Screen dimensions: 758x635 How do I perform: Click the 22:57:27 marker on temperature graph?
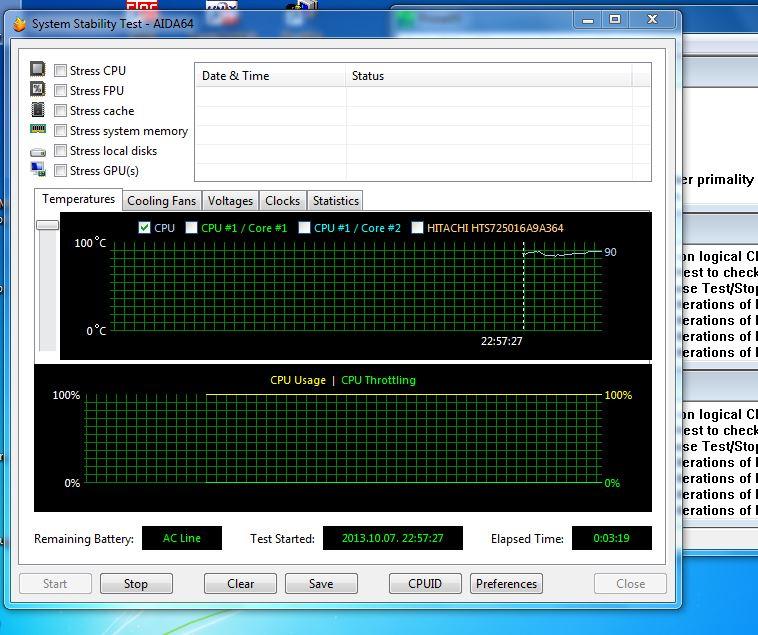tap(501, 341)
